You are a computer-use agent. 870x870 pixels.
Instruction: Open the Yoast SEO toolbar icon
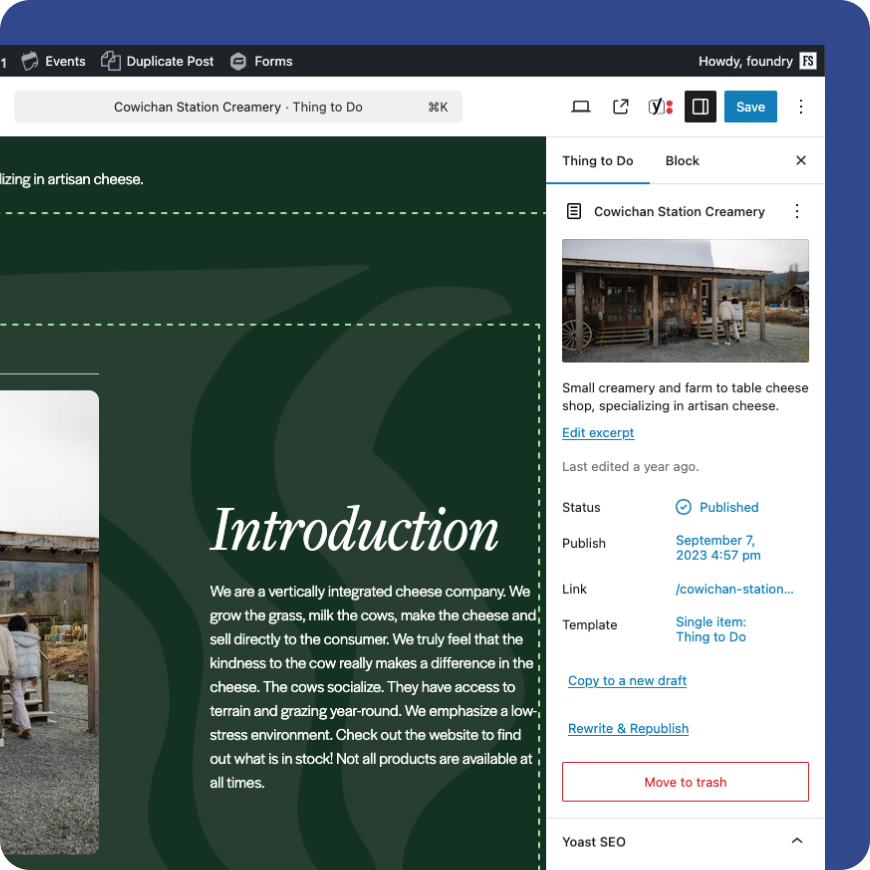[660, 107]
